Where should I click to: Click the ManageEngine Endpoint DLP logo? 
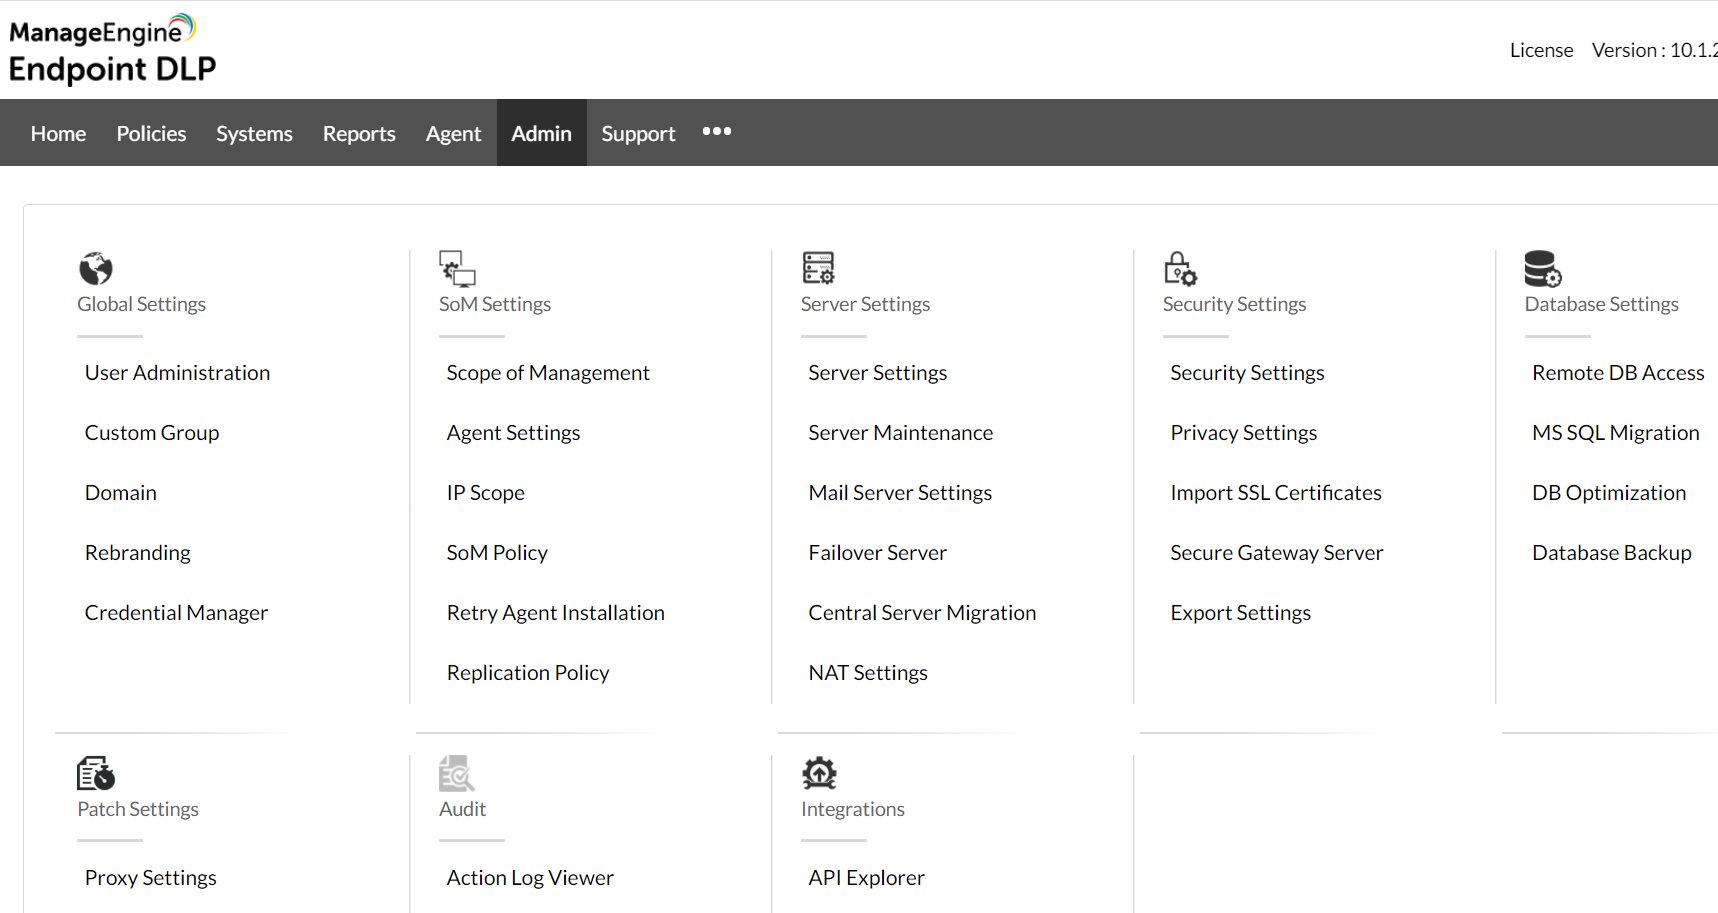click(112, 50)
